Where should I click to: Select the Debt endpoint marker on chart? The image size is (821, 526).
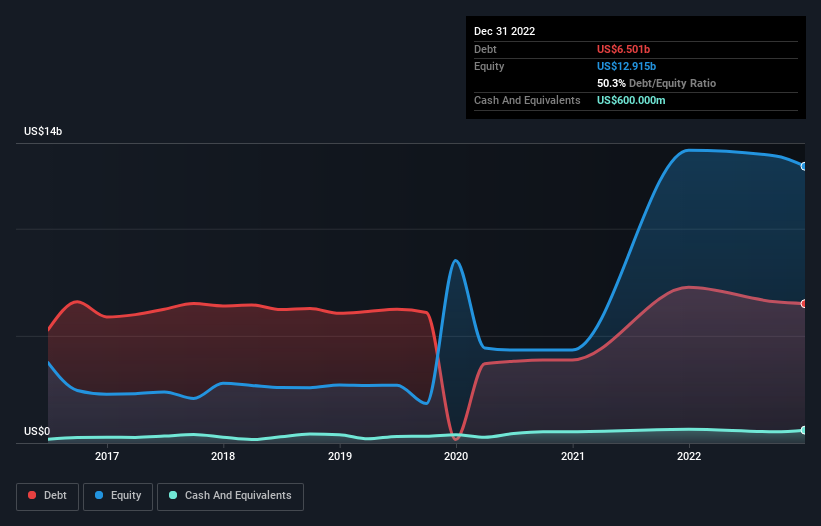tap(804, 304)
